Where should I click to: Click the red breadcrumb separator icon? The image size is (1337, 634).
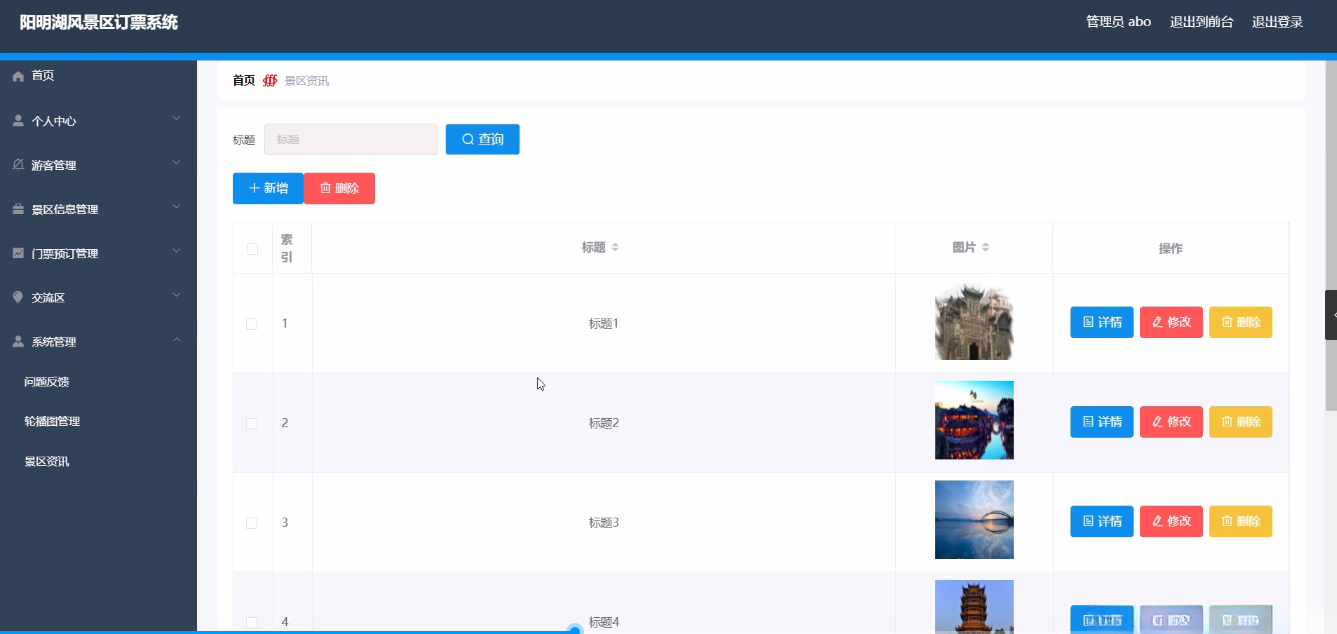point(270,81)
